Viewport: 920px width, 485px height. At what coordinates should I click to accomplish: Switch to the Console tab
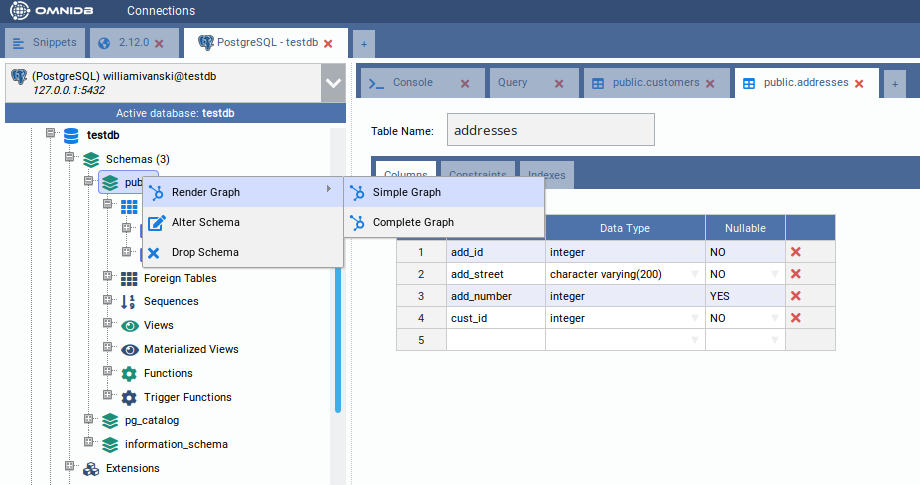click(412, 83)
